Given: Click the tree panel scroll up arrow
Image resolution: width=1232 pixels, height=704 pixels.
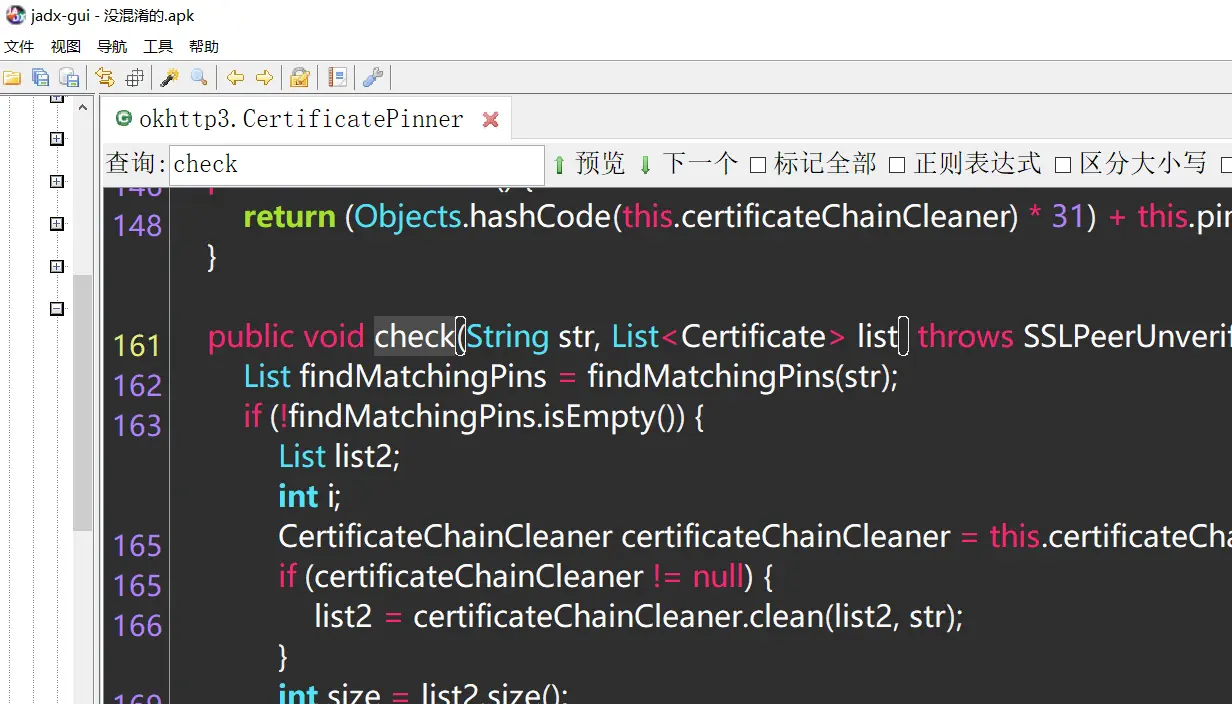Looking at the screenshot, I should (83, 106).
